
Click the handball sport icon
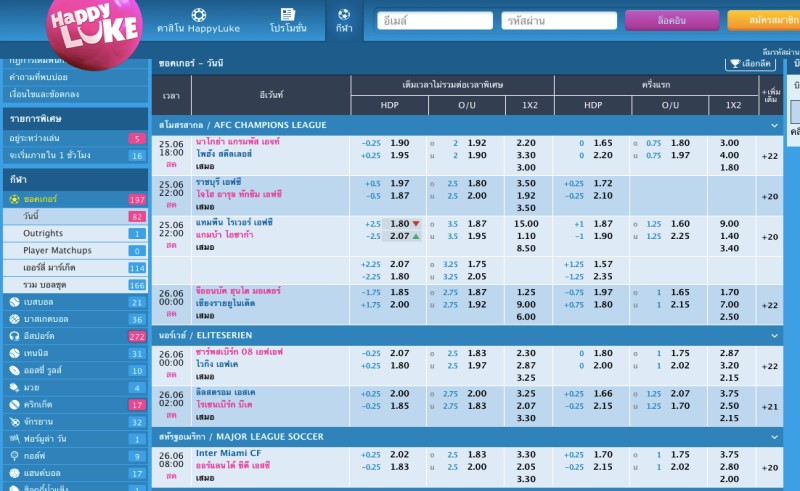pyautogui.click(x=14, y=473)
